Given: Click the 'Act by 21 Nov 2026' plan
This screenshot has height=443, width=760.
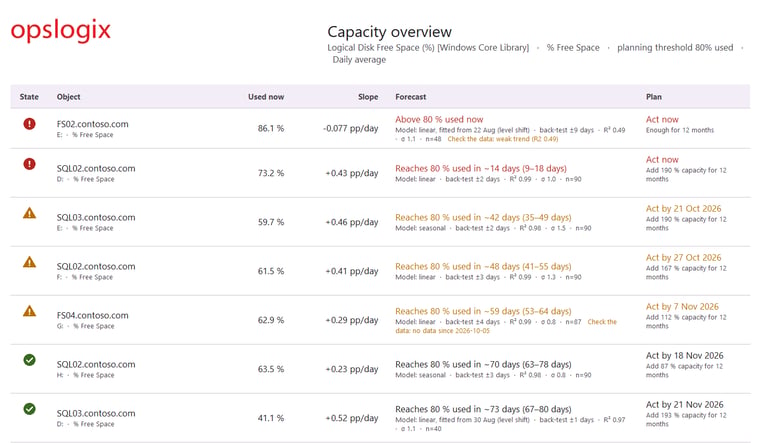Looking at the screenshot, I should click(684, 404).
